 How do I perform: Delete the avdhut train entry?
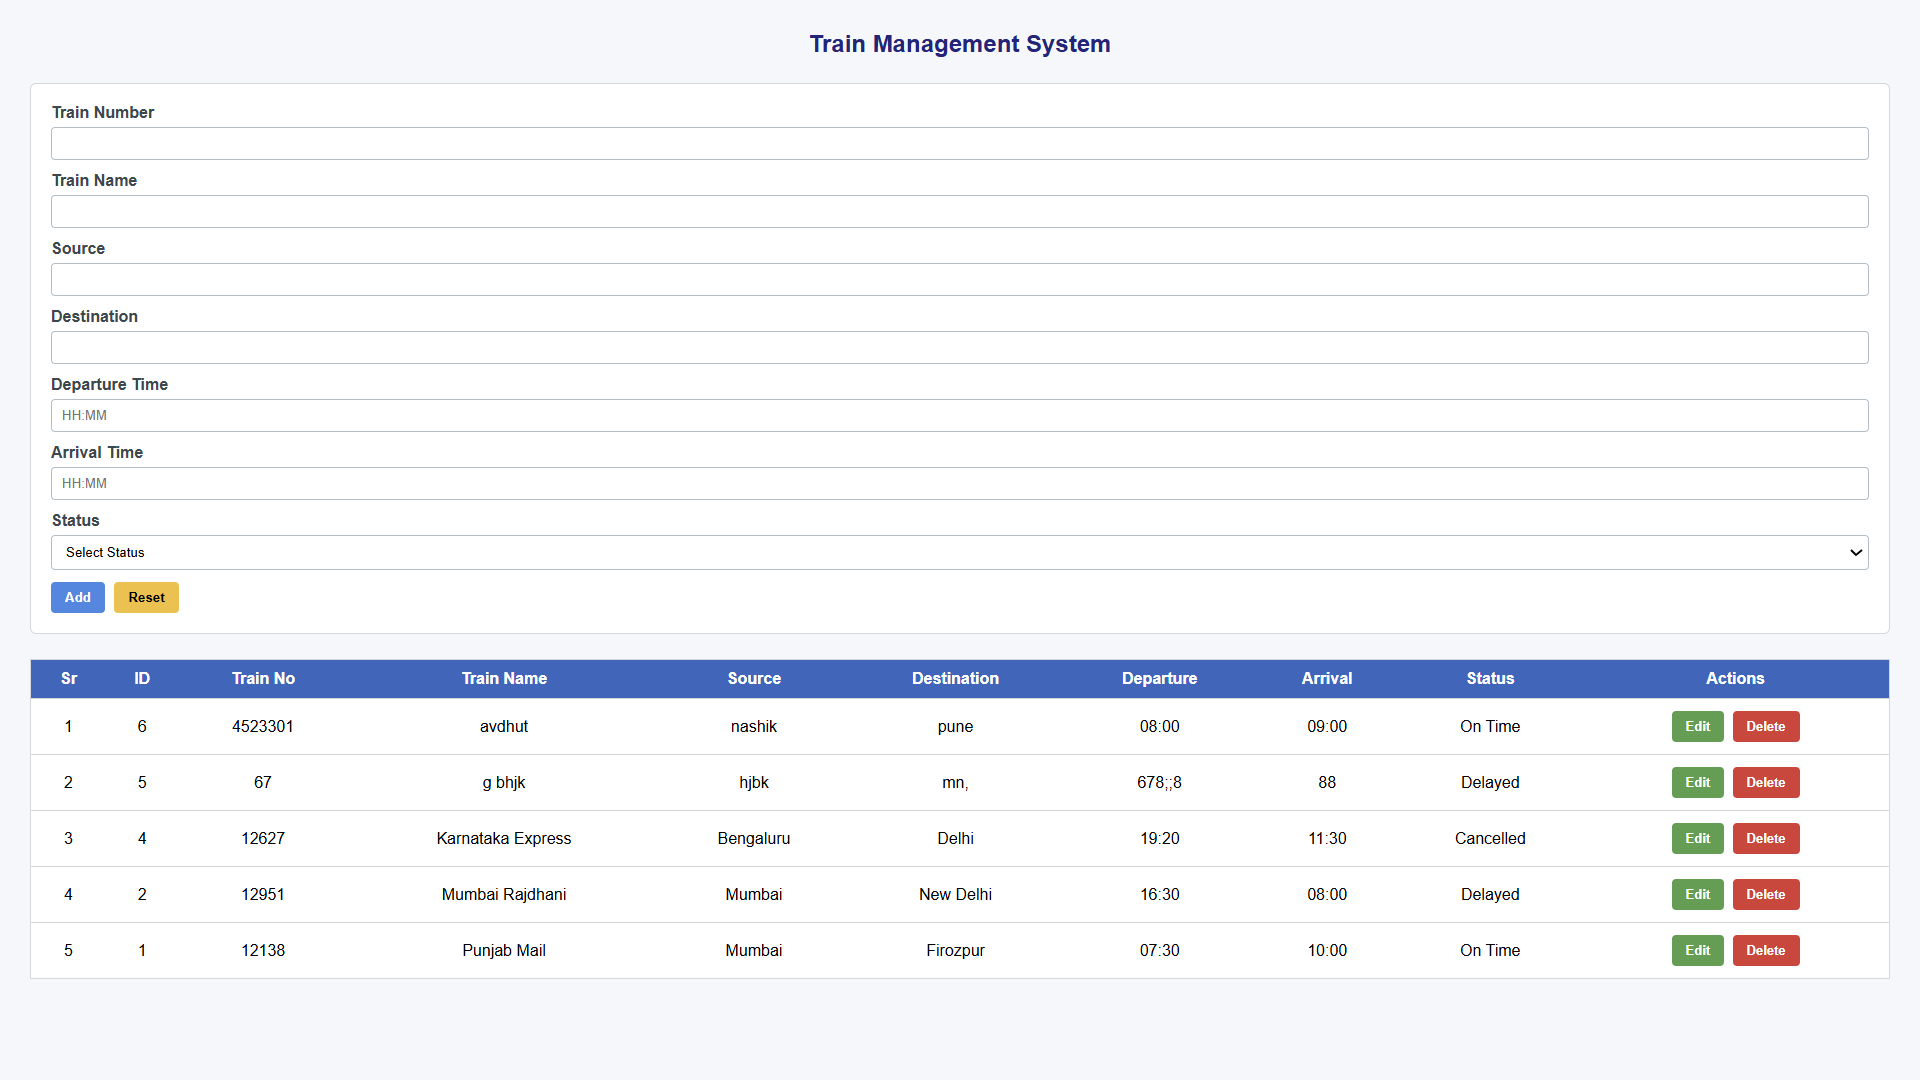1765,726
